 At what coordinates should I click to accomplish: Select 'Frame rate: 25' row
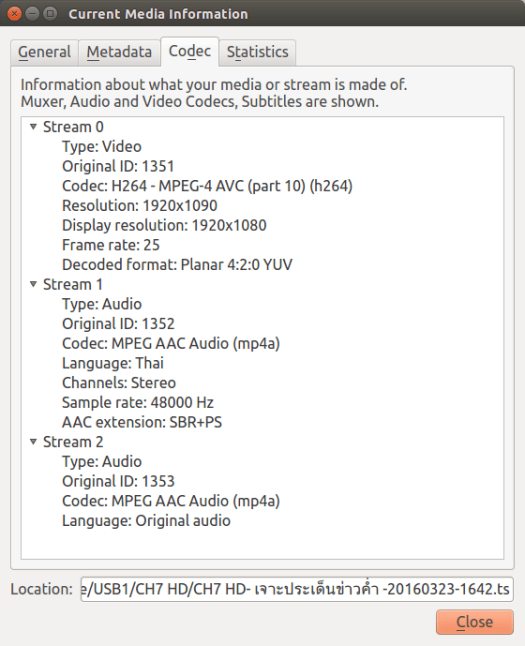pos(111,245)
